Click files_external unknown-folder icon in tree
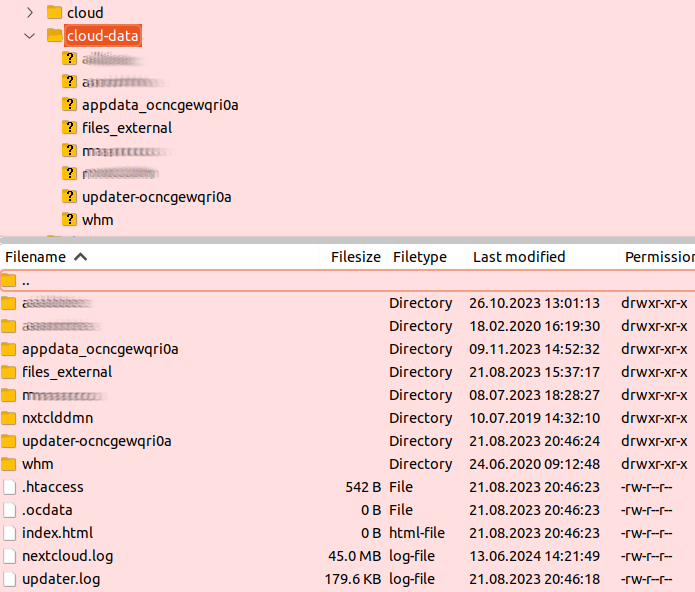The width and height of the screenshot is (695, 592). [69, 128]
